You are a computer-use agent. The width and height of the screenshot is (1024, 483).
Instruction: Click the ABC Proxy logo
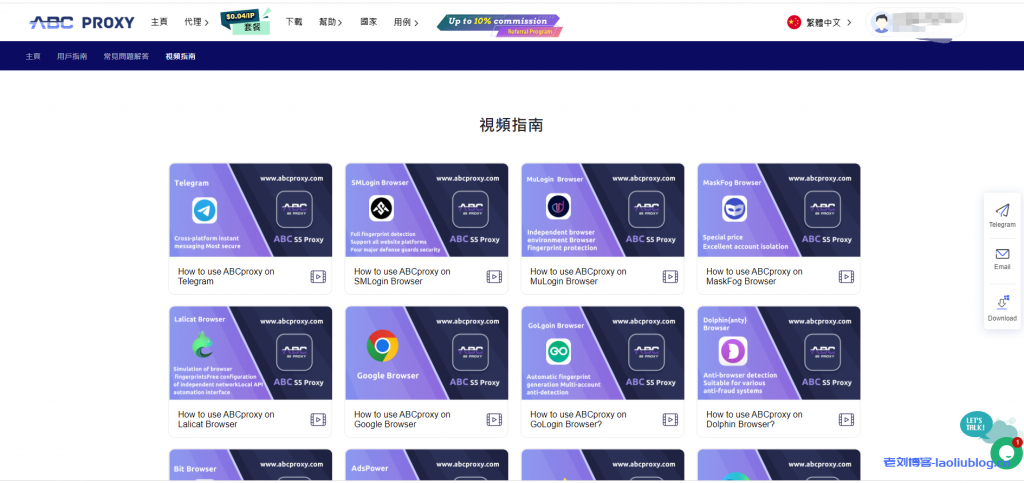point(82,22)
